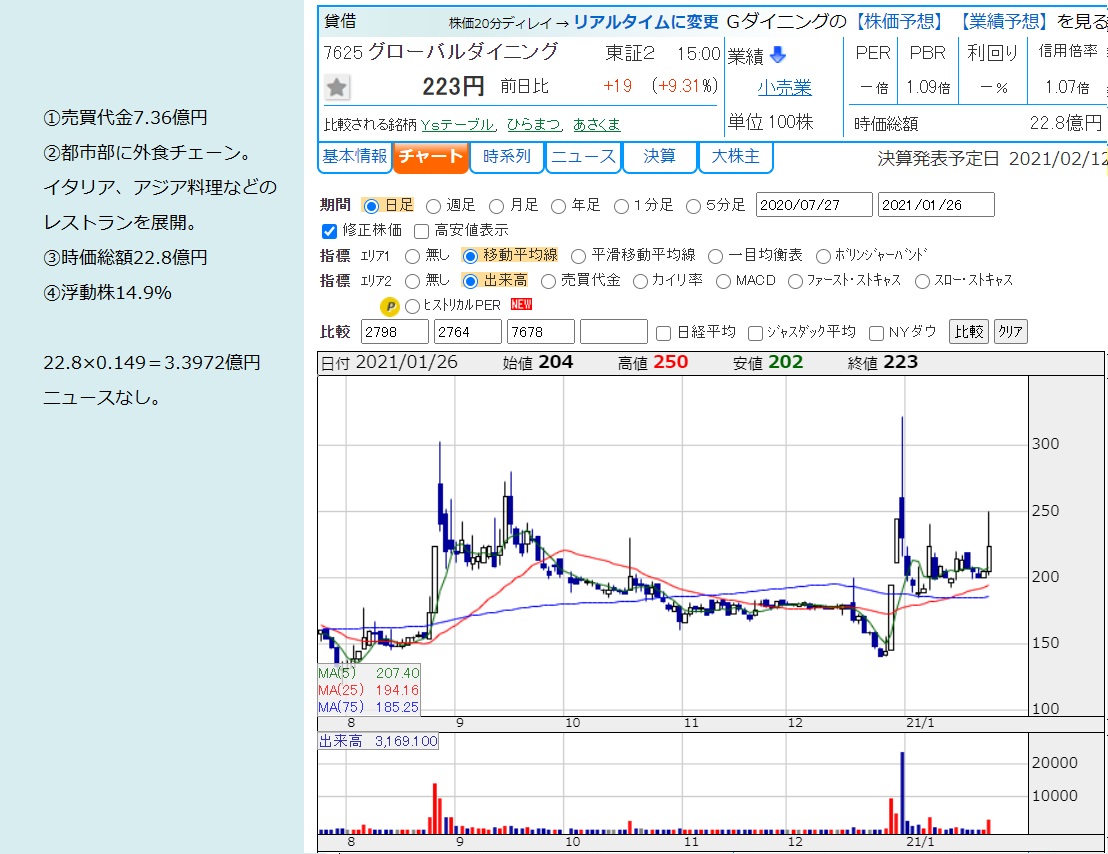
Task: Select ボリンジャーバンド indicator radio
Action: [823, 256]
